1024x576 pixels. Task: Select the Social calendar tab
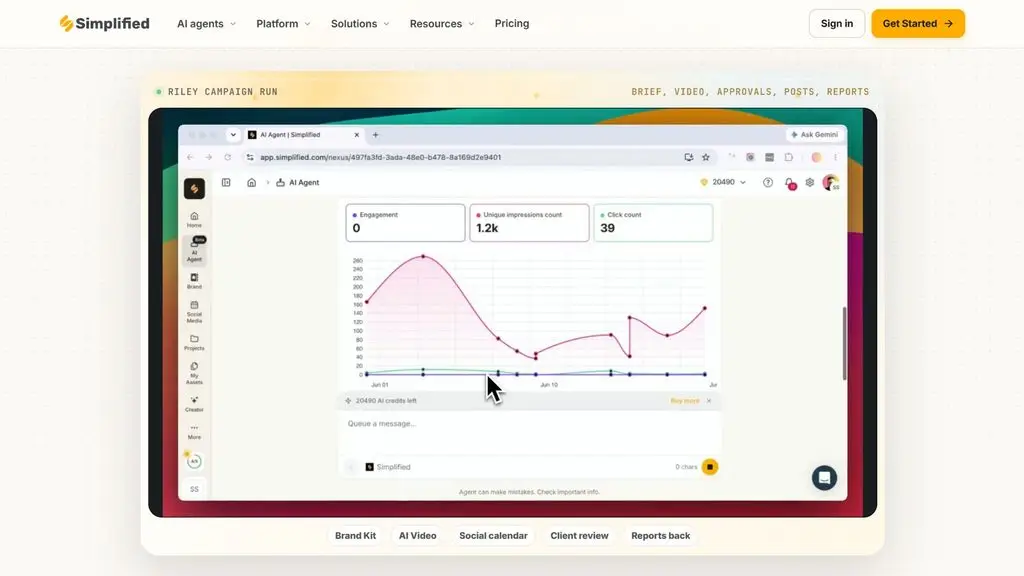493,536
